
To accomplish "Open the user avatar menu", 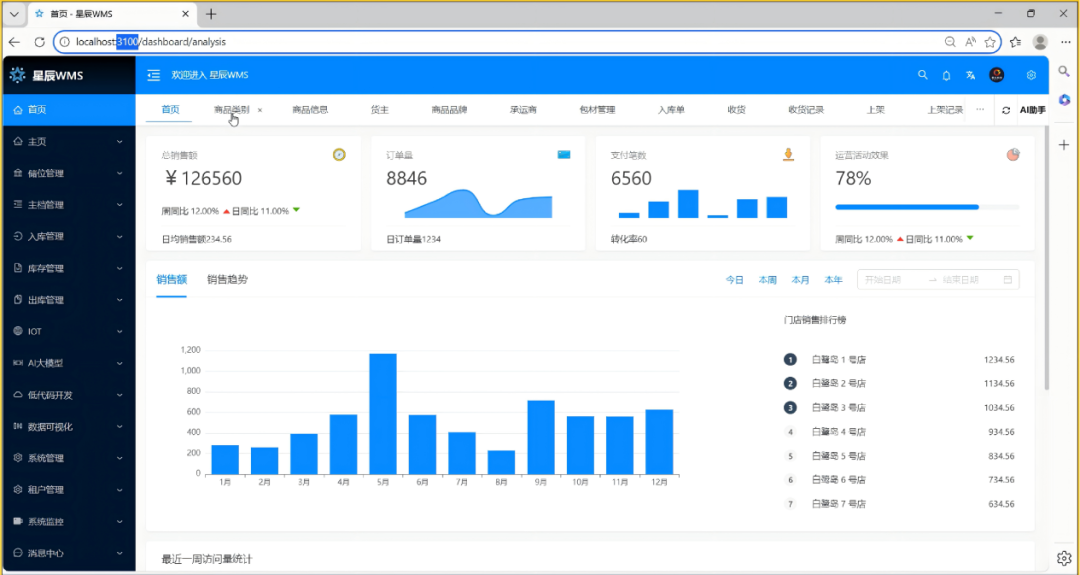I will 996,75.
